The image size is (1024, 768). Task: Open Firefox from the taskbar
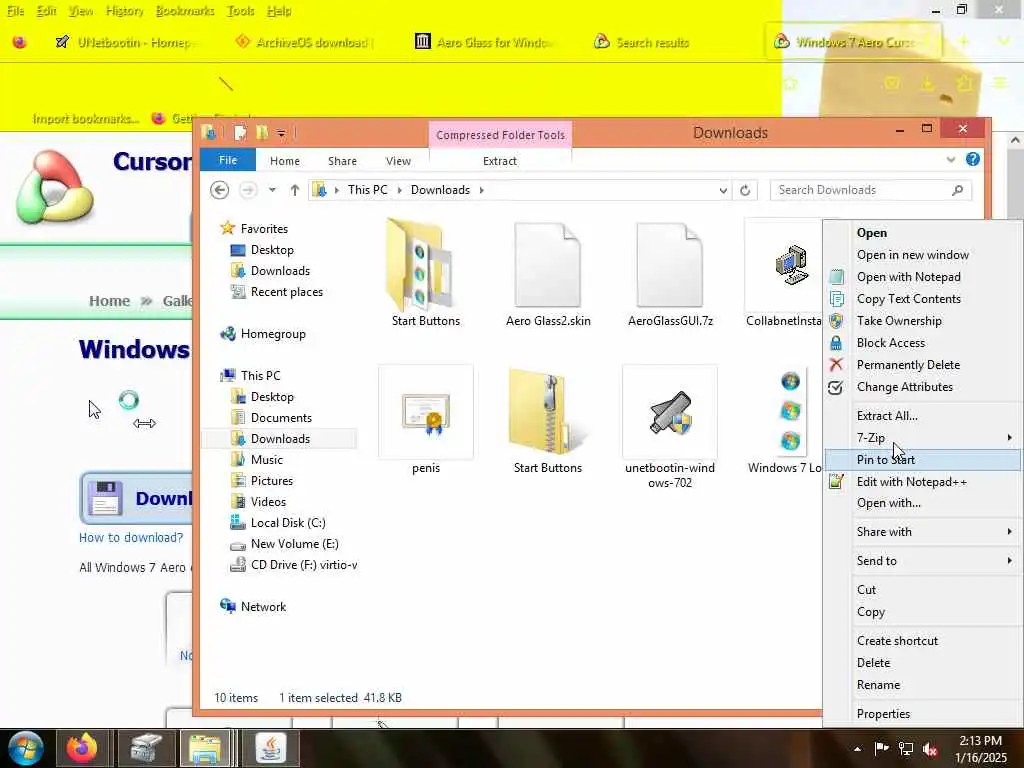[x=82, y=748]
